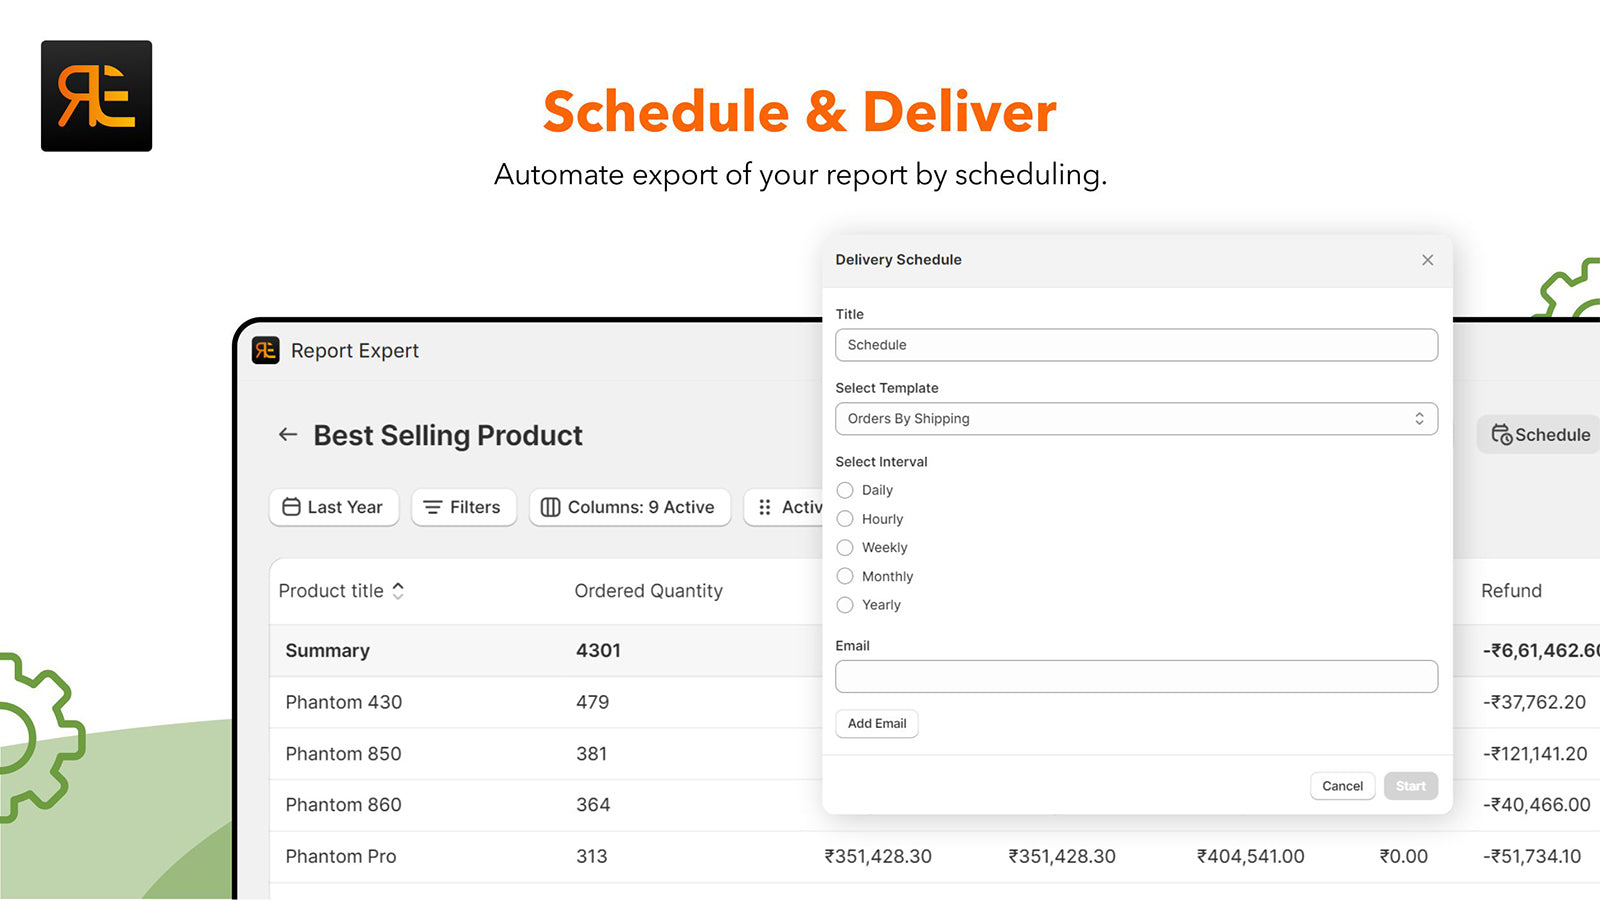
Task: Close the Delivery Schedule dialog
Action: (1427, 260)
